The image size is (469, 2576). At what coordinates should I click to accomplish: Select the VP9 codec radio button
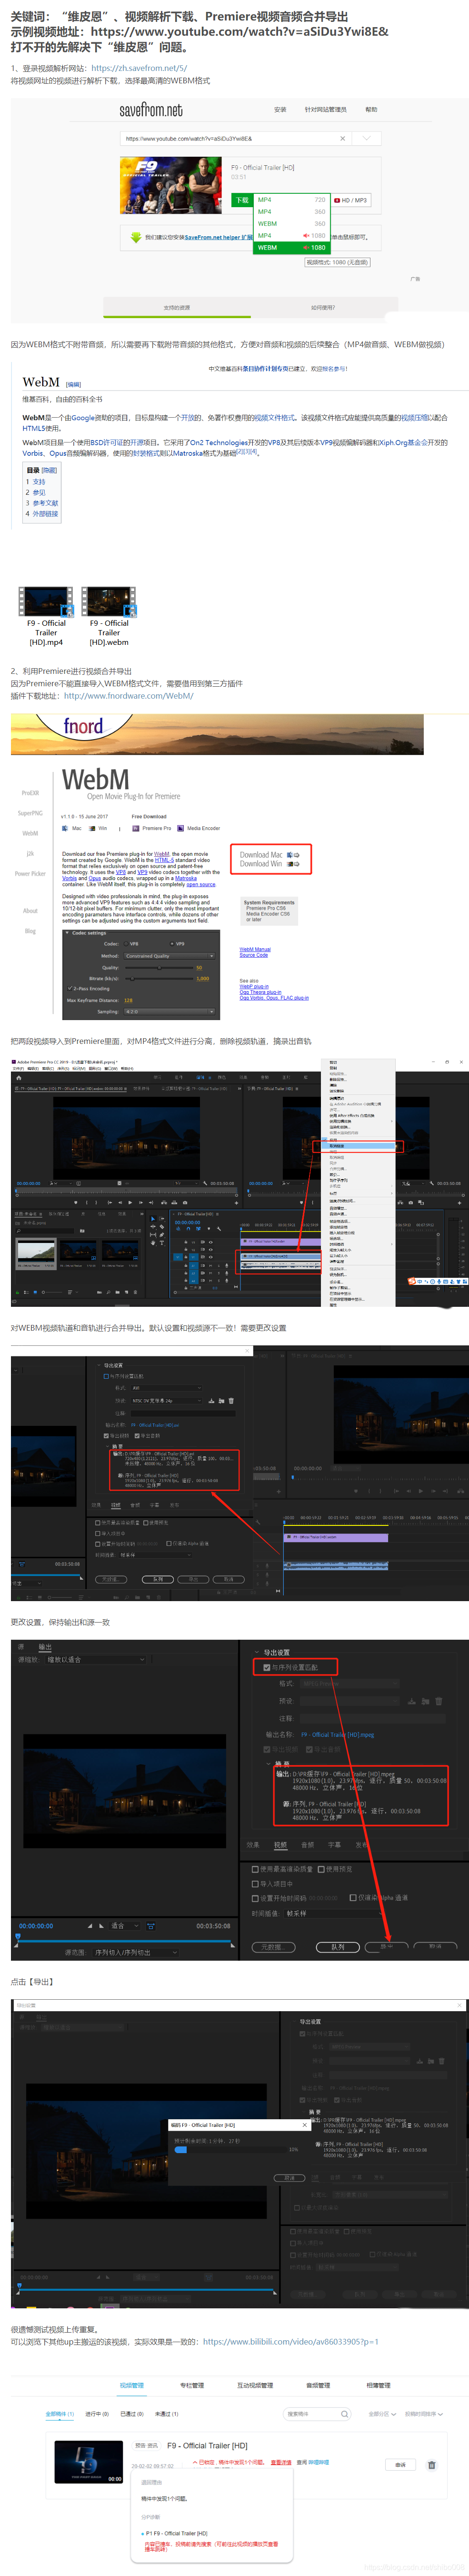pos(171,944)
